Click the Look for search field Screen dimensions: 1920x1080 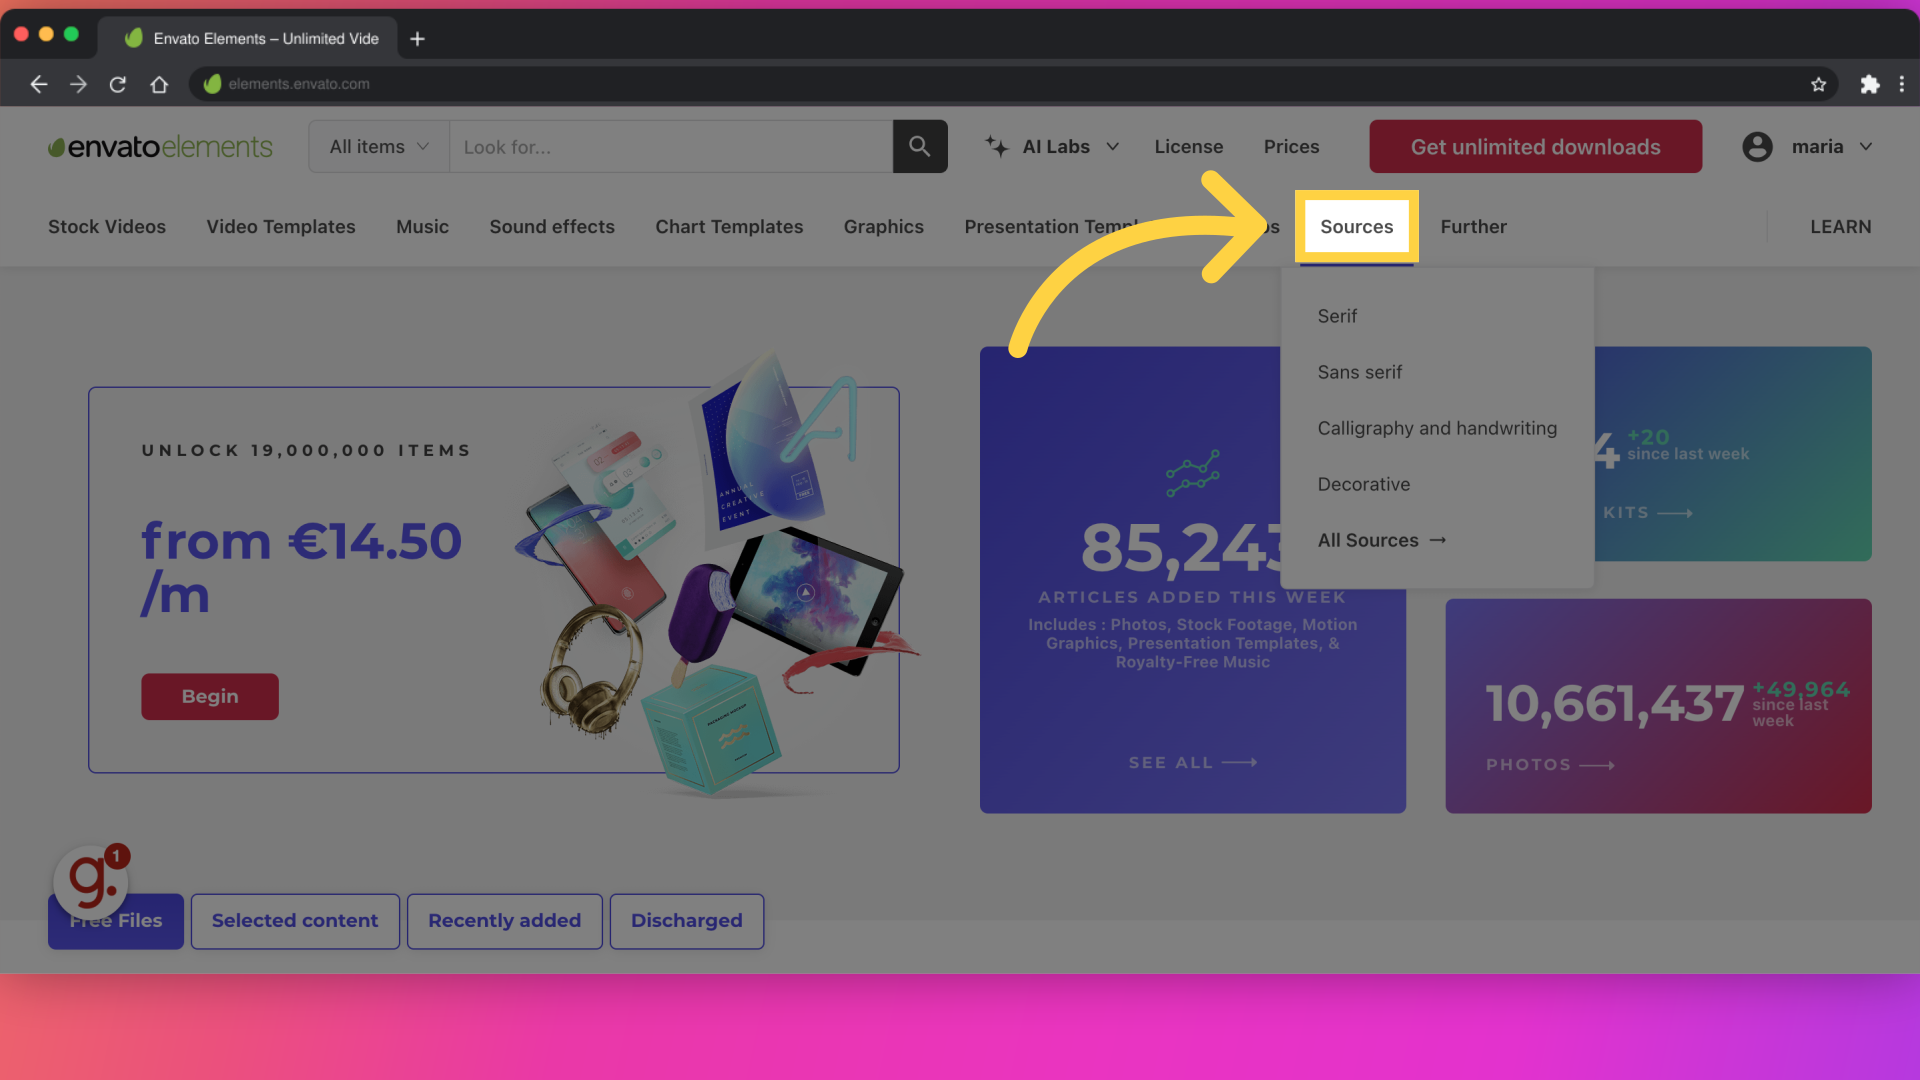[671, 147]
